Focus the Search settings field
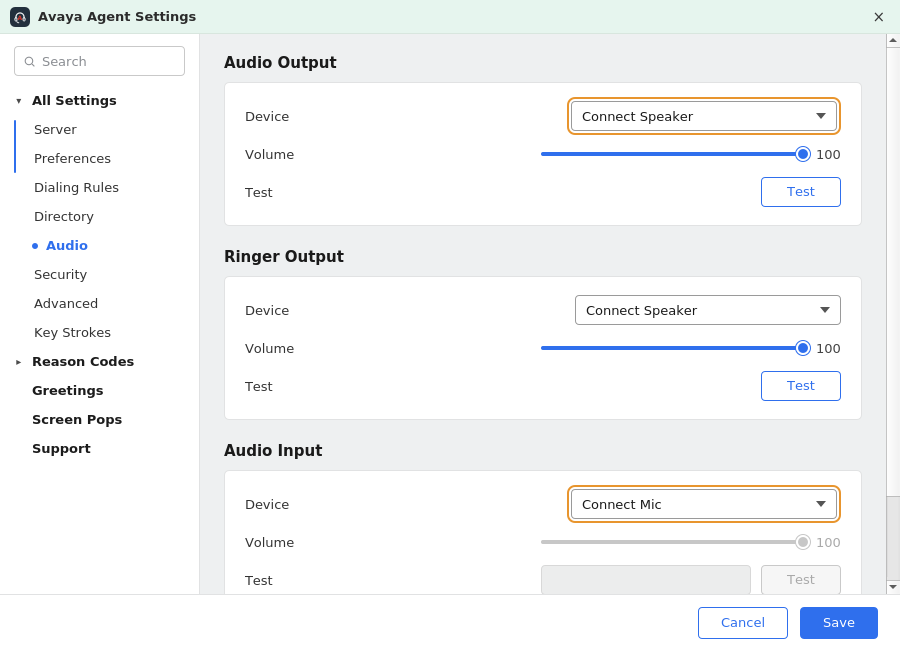Viewport: 900px width, 650px height. [99, 61]
